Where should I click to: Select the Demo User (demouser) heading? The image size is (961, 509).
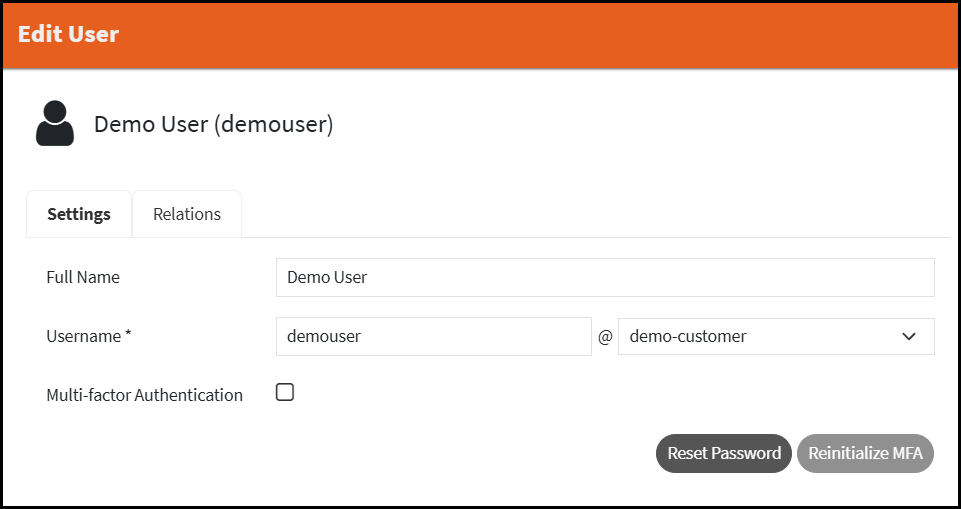(213, 124)
